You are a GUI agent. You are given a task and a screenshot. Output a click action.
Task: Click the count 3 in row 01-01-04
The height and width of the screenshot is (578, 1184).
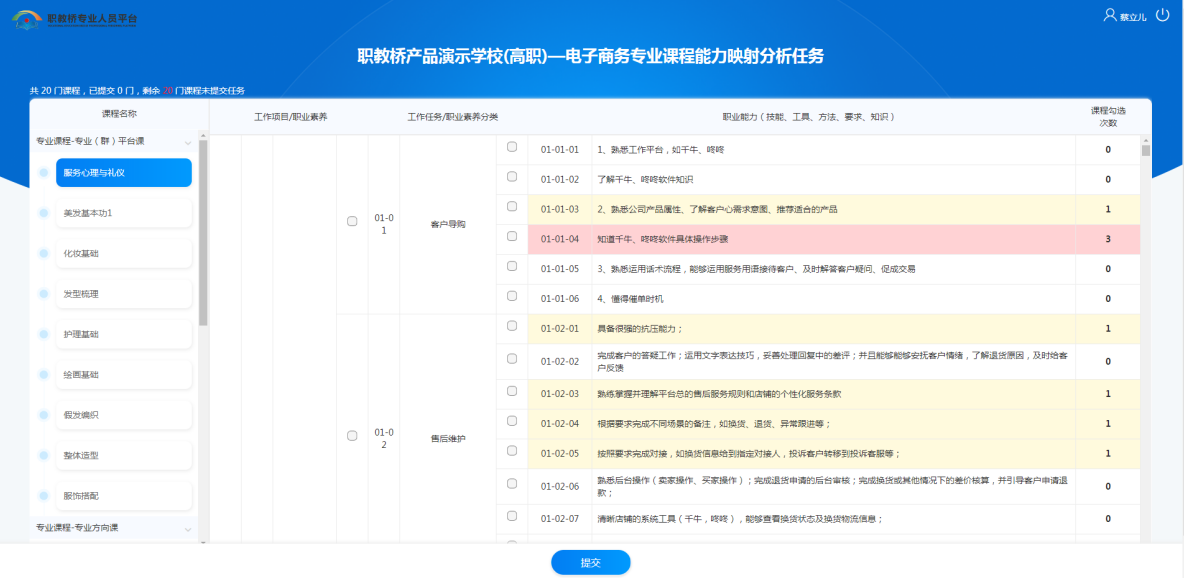coord(1108,239)
